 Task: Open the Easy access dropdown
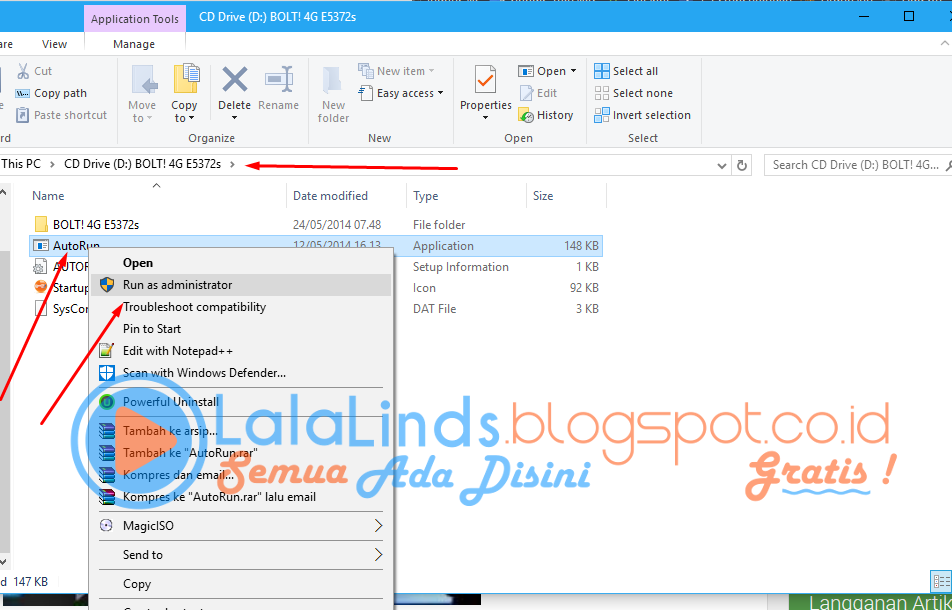401,93
